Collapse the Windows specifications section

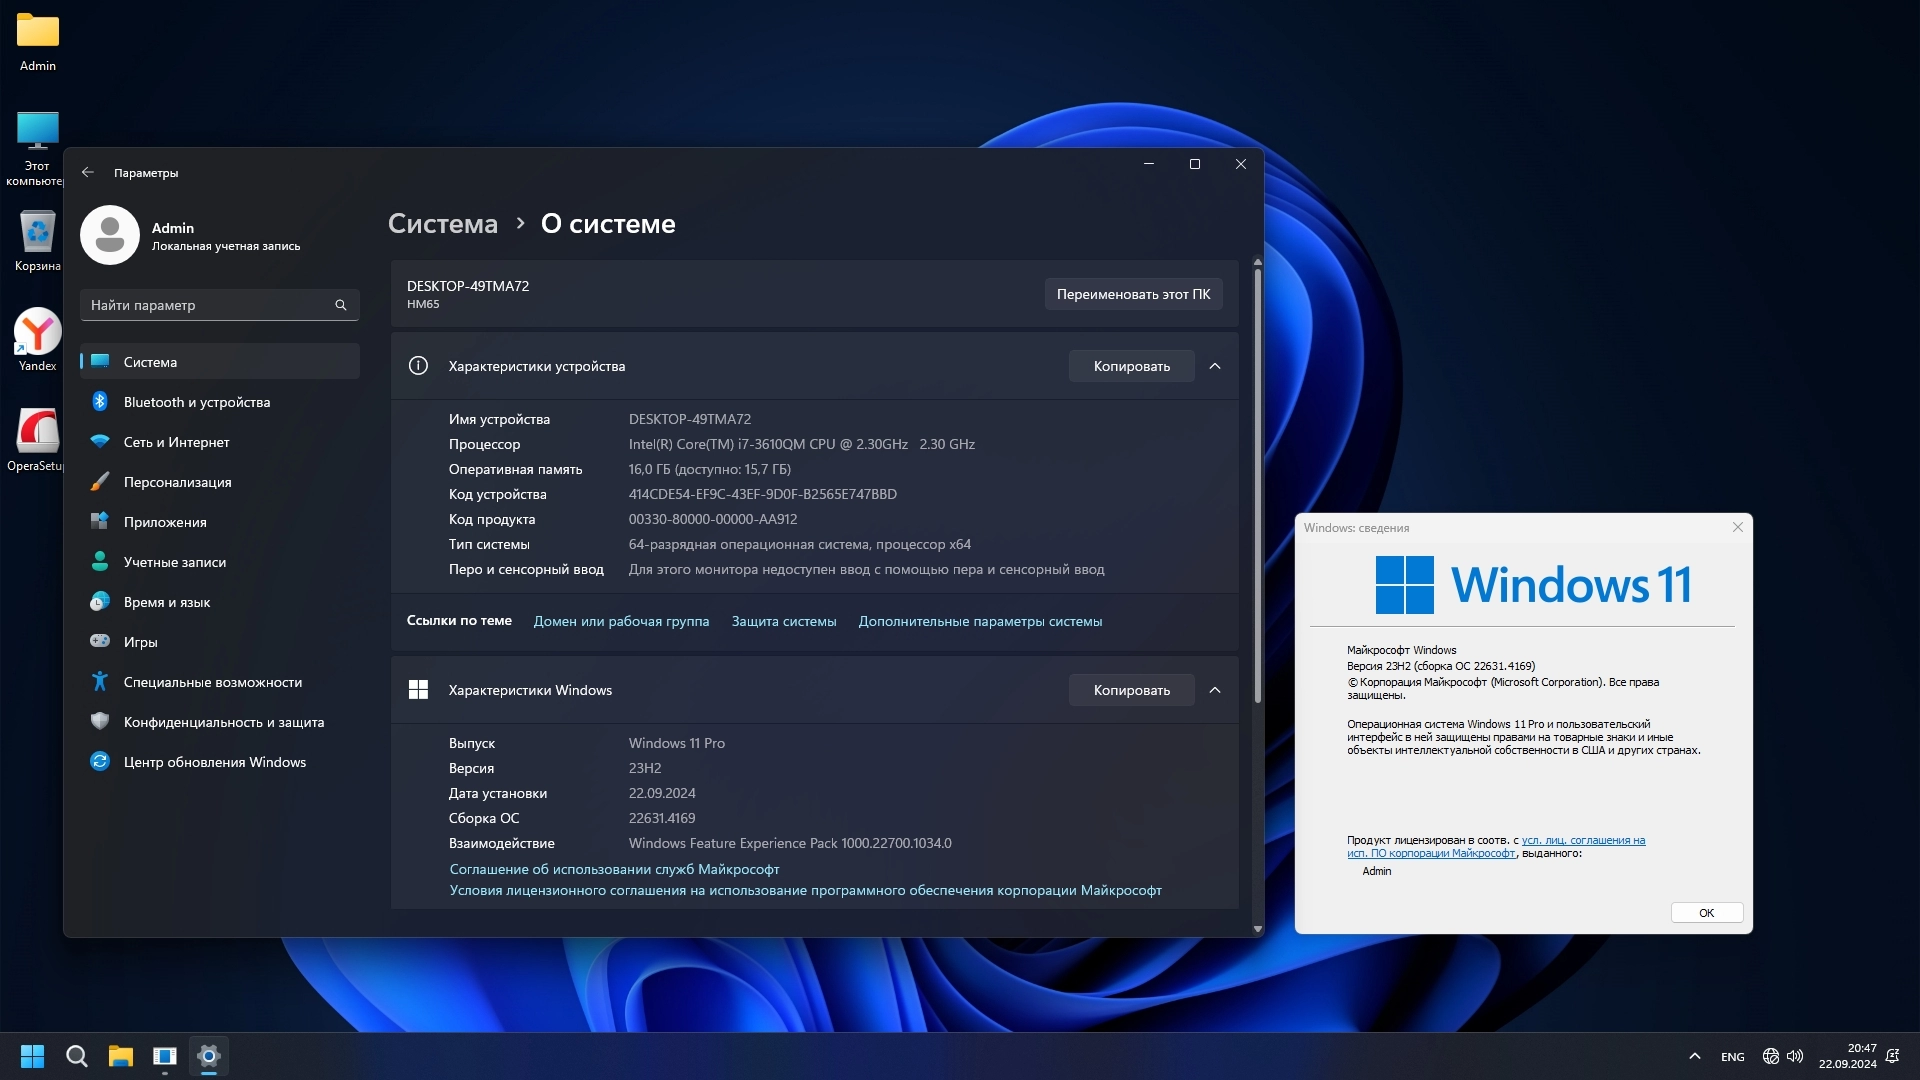tap(1215, 690)
